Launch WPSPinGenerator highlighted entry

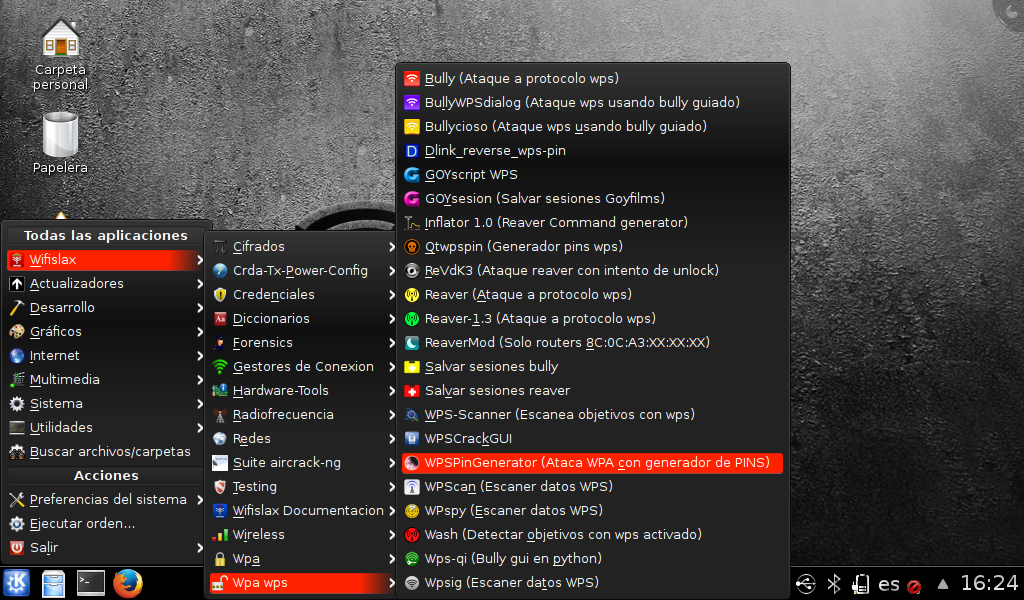click(x=592, y=463)
